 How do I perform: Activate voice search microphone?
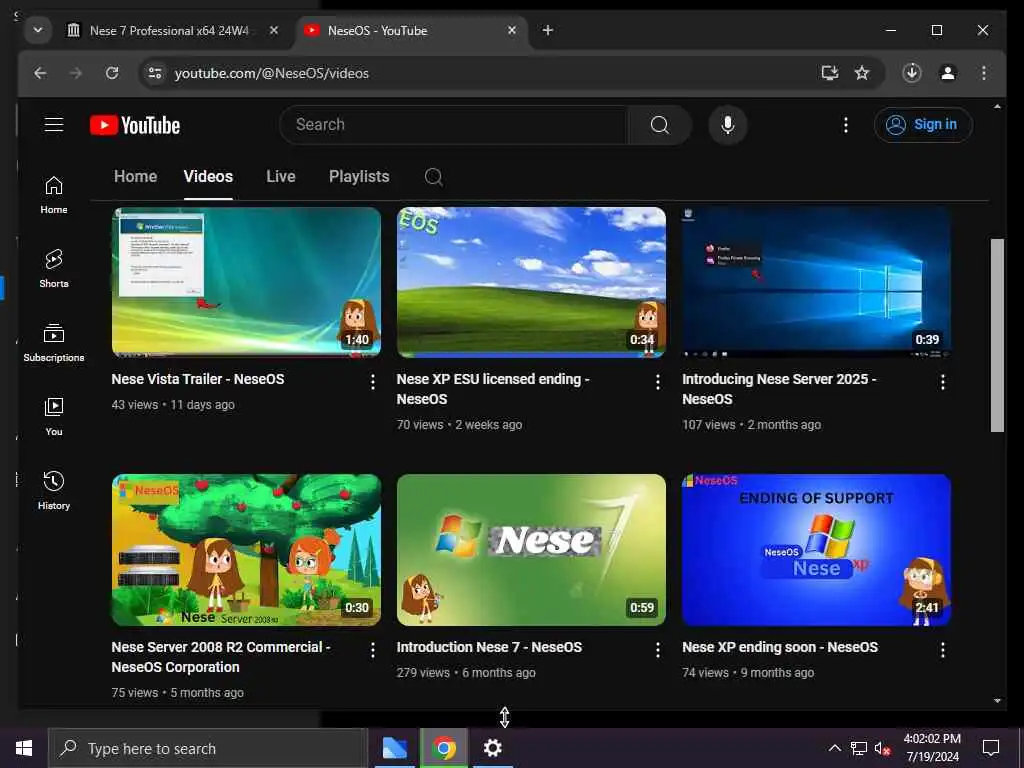[x=728, y=125]
